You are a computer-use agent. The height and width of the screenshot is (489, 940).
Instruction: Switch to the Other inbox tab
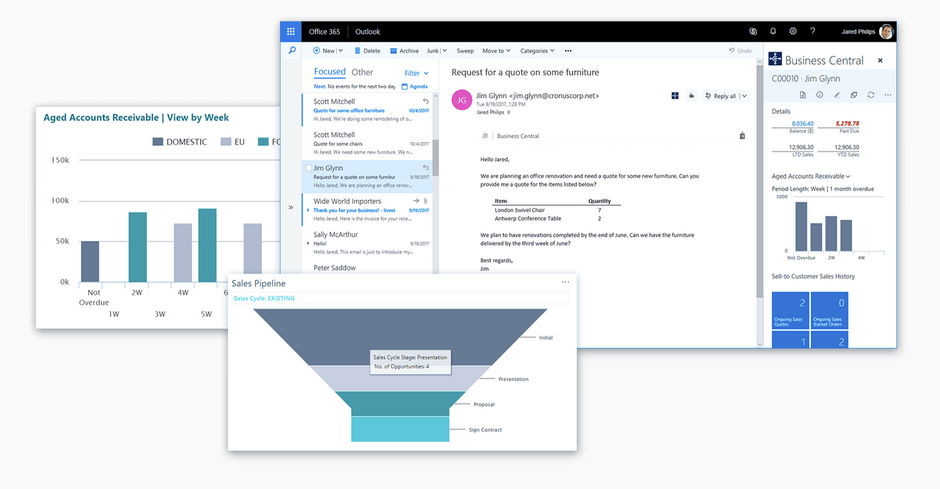pyautogui.click(x=362, y=72)
